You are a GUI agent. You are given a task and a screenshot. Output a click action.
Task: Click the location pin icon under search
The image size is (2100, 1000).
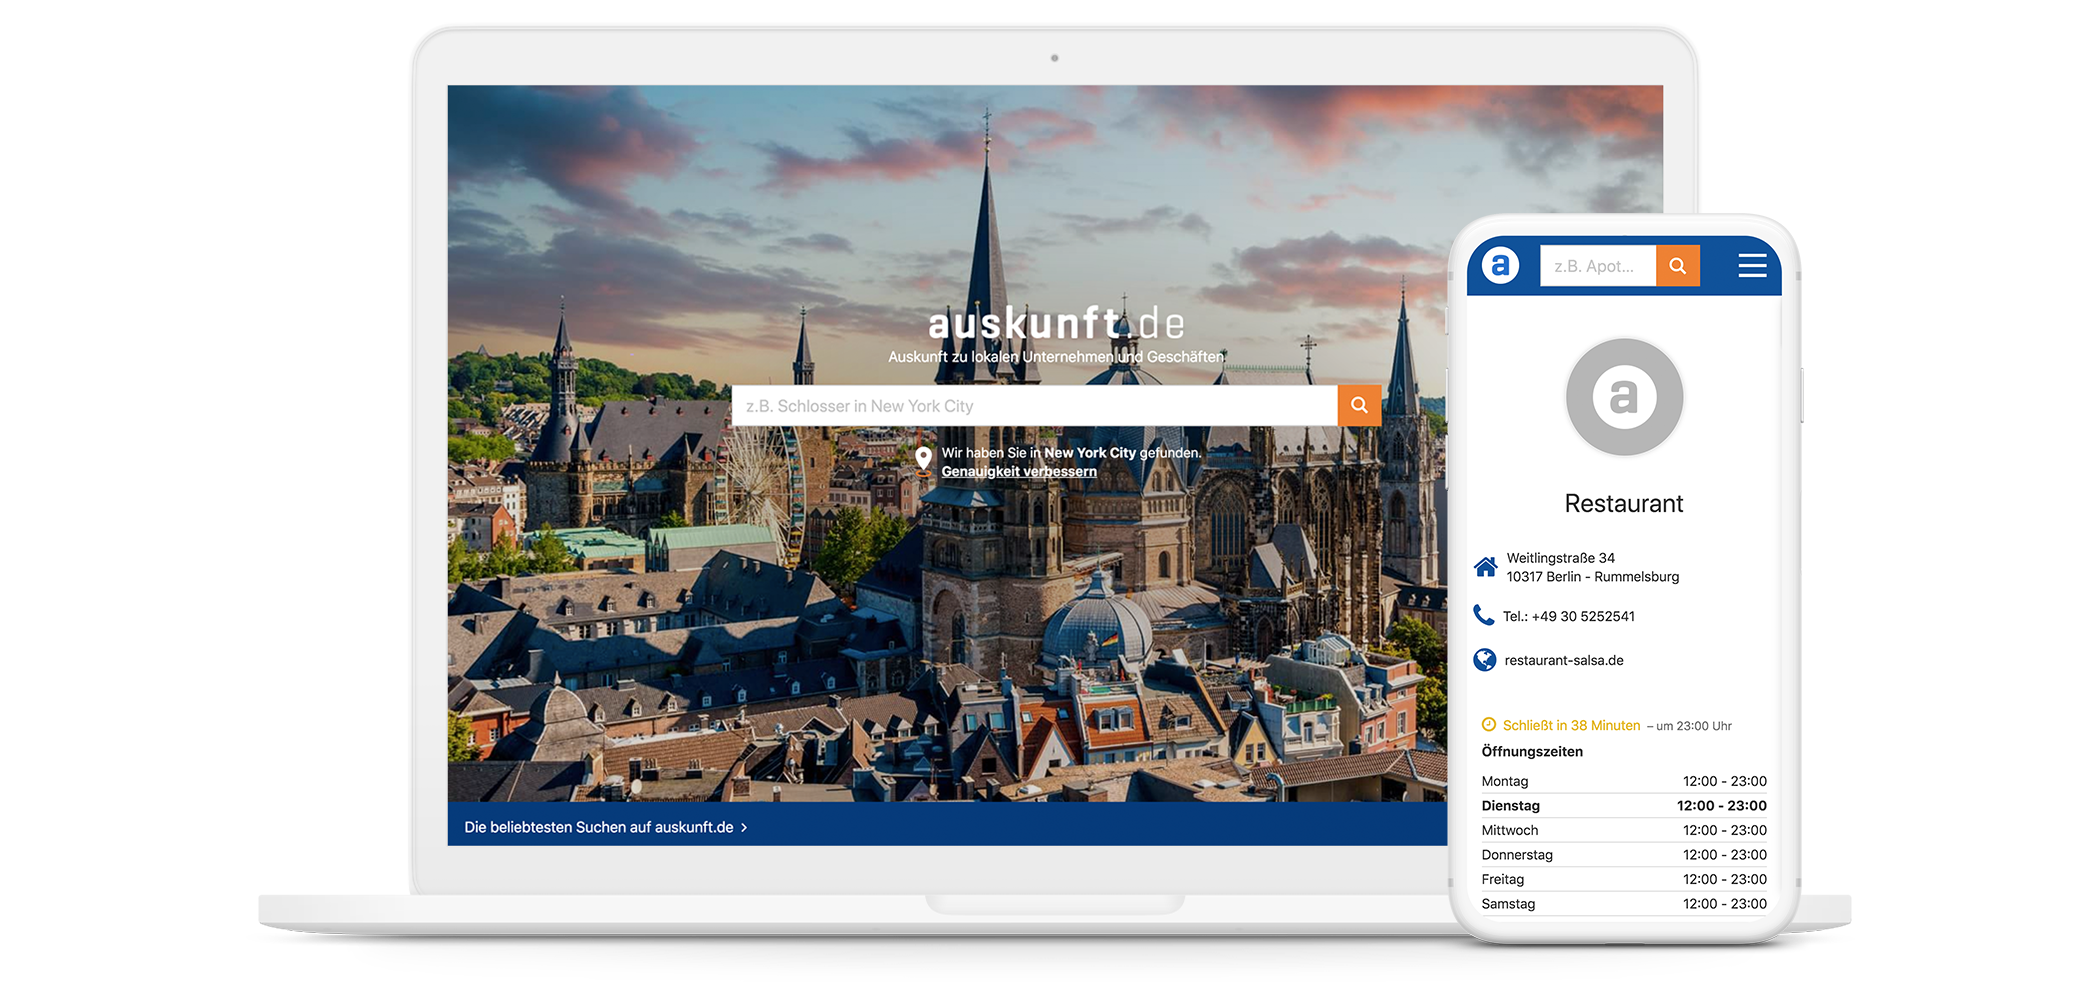tap(924, 459)
